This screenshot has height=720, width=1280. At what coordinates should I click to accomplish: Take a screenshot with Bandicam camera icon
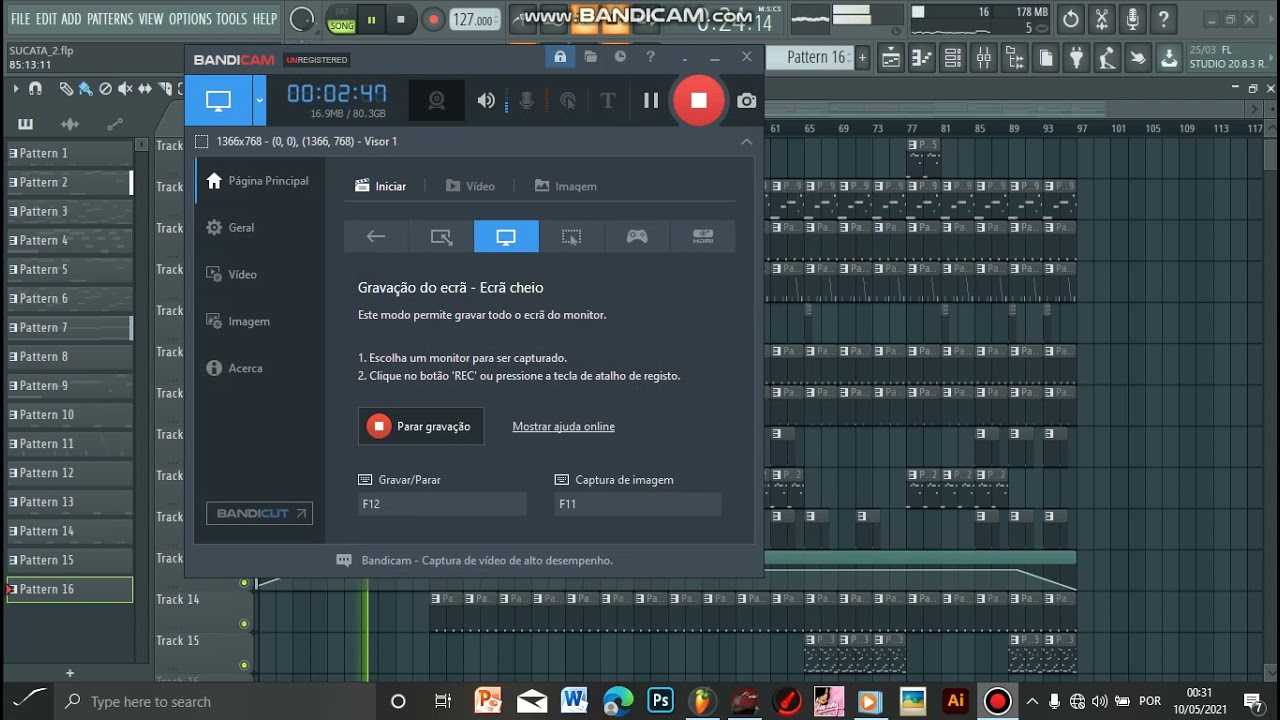[x=746, y=100]
